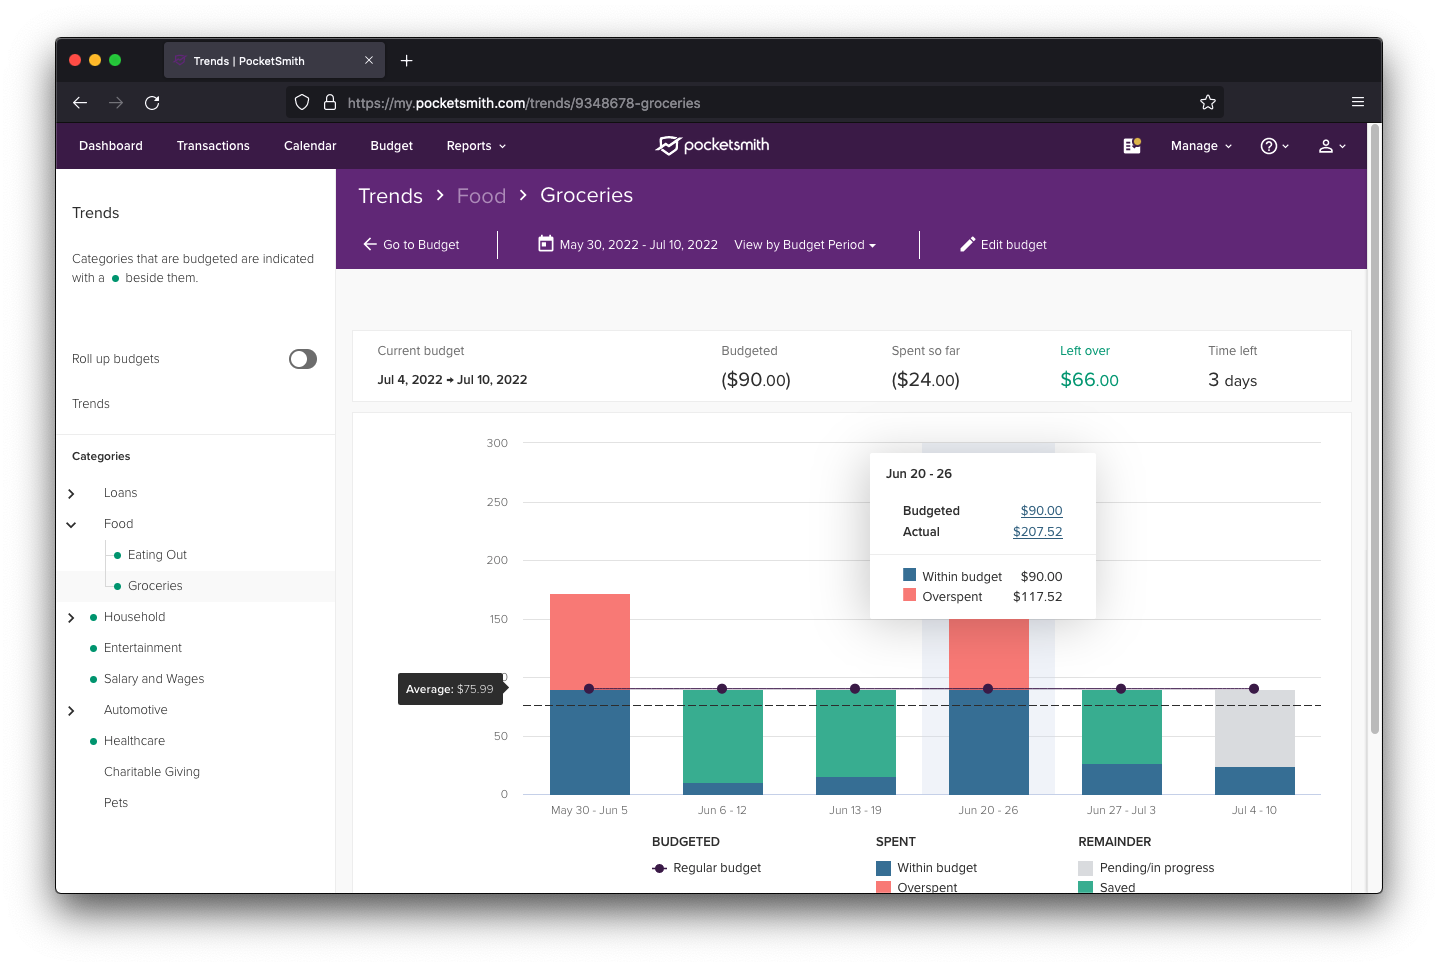1438x967 pixels.
Task: Bookmark this page with star icon
Action: point(1207,102)
